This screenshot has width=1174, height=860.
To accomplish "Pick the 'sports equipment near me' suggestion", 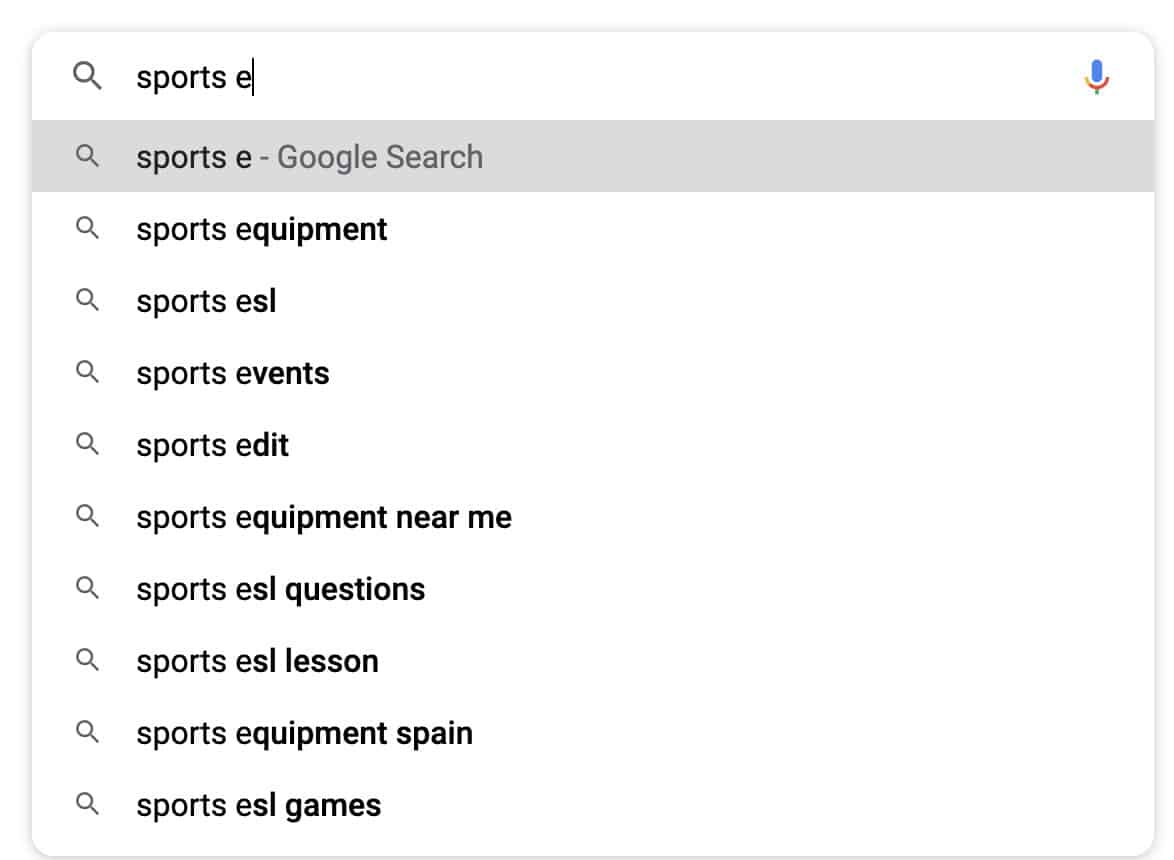I will (x=322, y=516).
